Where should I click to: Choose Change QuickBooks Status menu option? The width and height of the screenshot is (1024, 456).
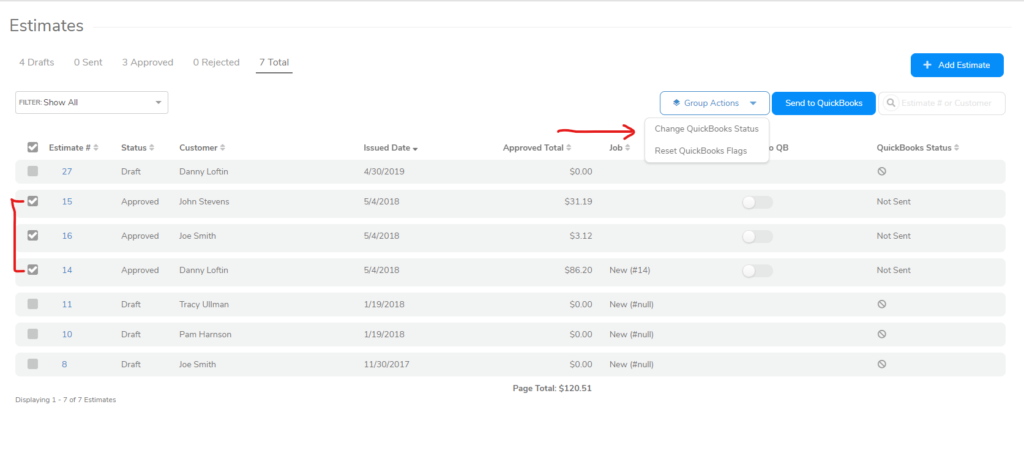pos(706,129)
